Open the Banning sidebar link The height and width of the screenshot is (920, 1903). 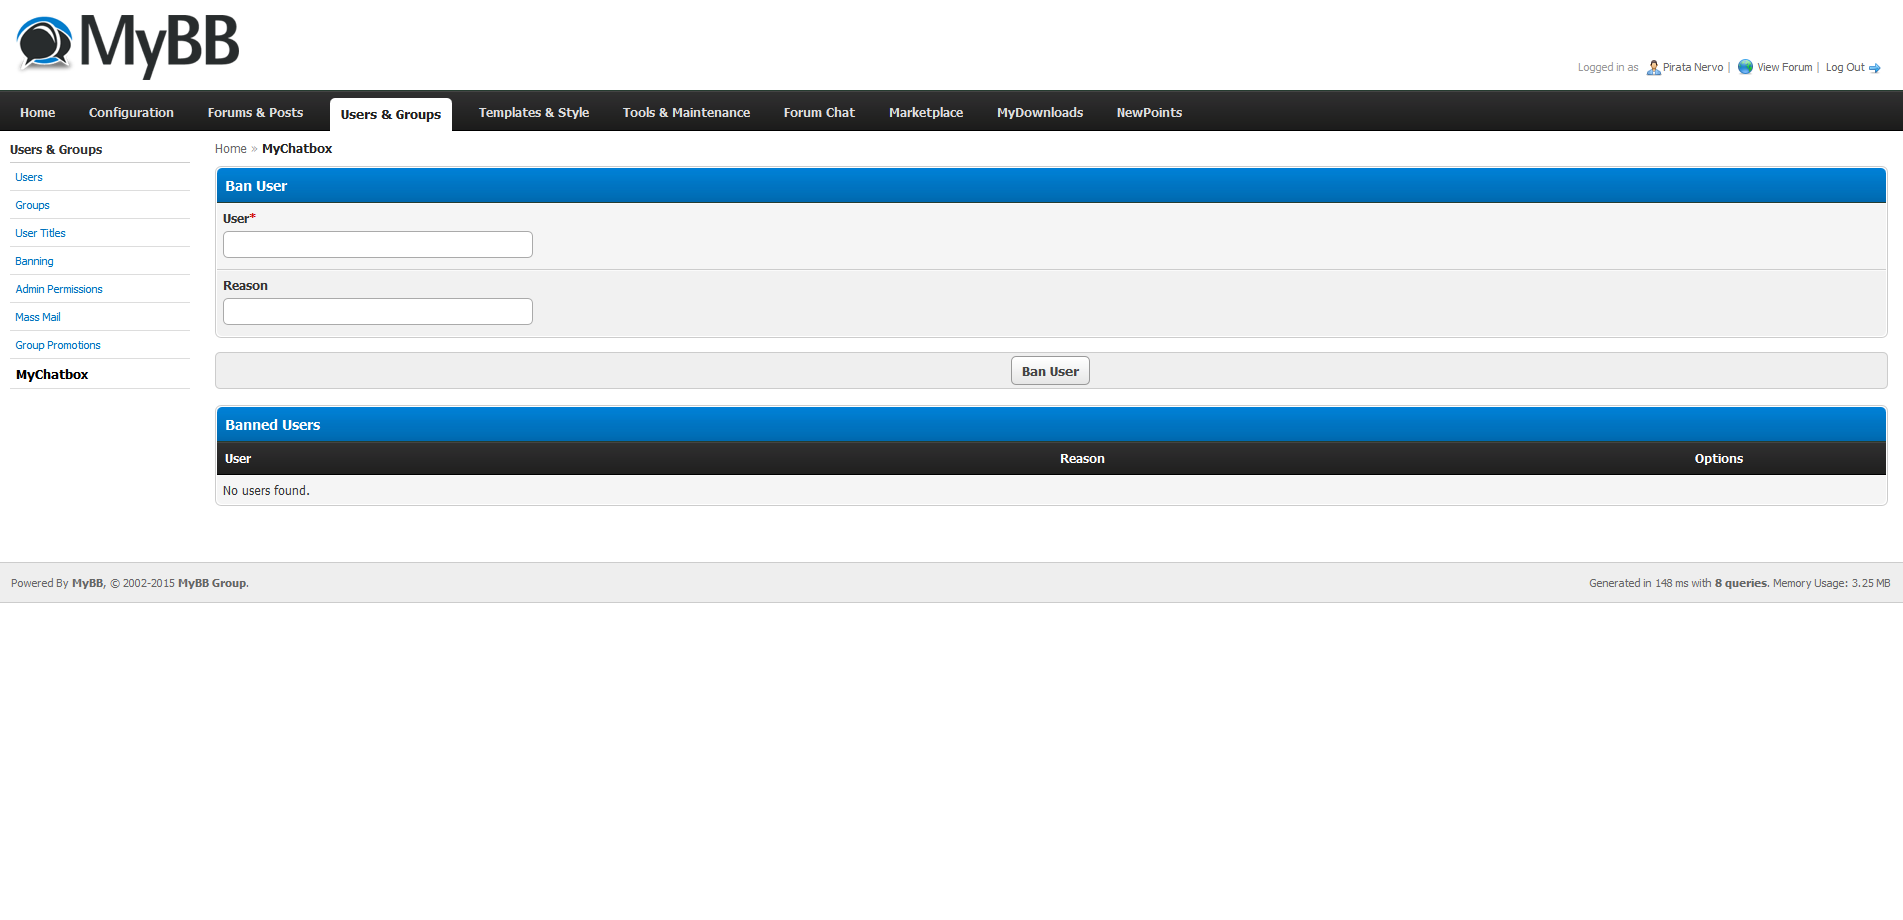(34, 261)
